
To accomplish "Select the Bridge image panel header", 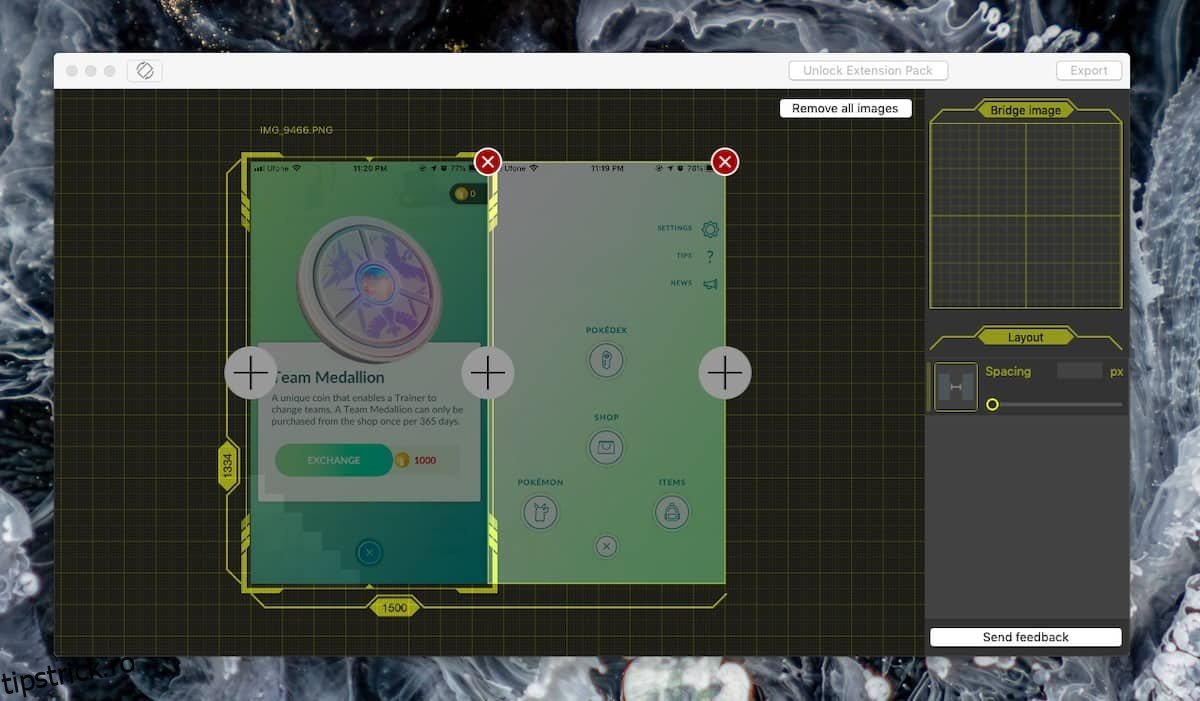I will pos(1025,110).
